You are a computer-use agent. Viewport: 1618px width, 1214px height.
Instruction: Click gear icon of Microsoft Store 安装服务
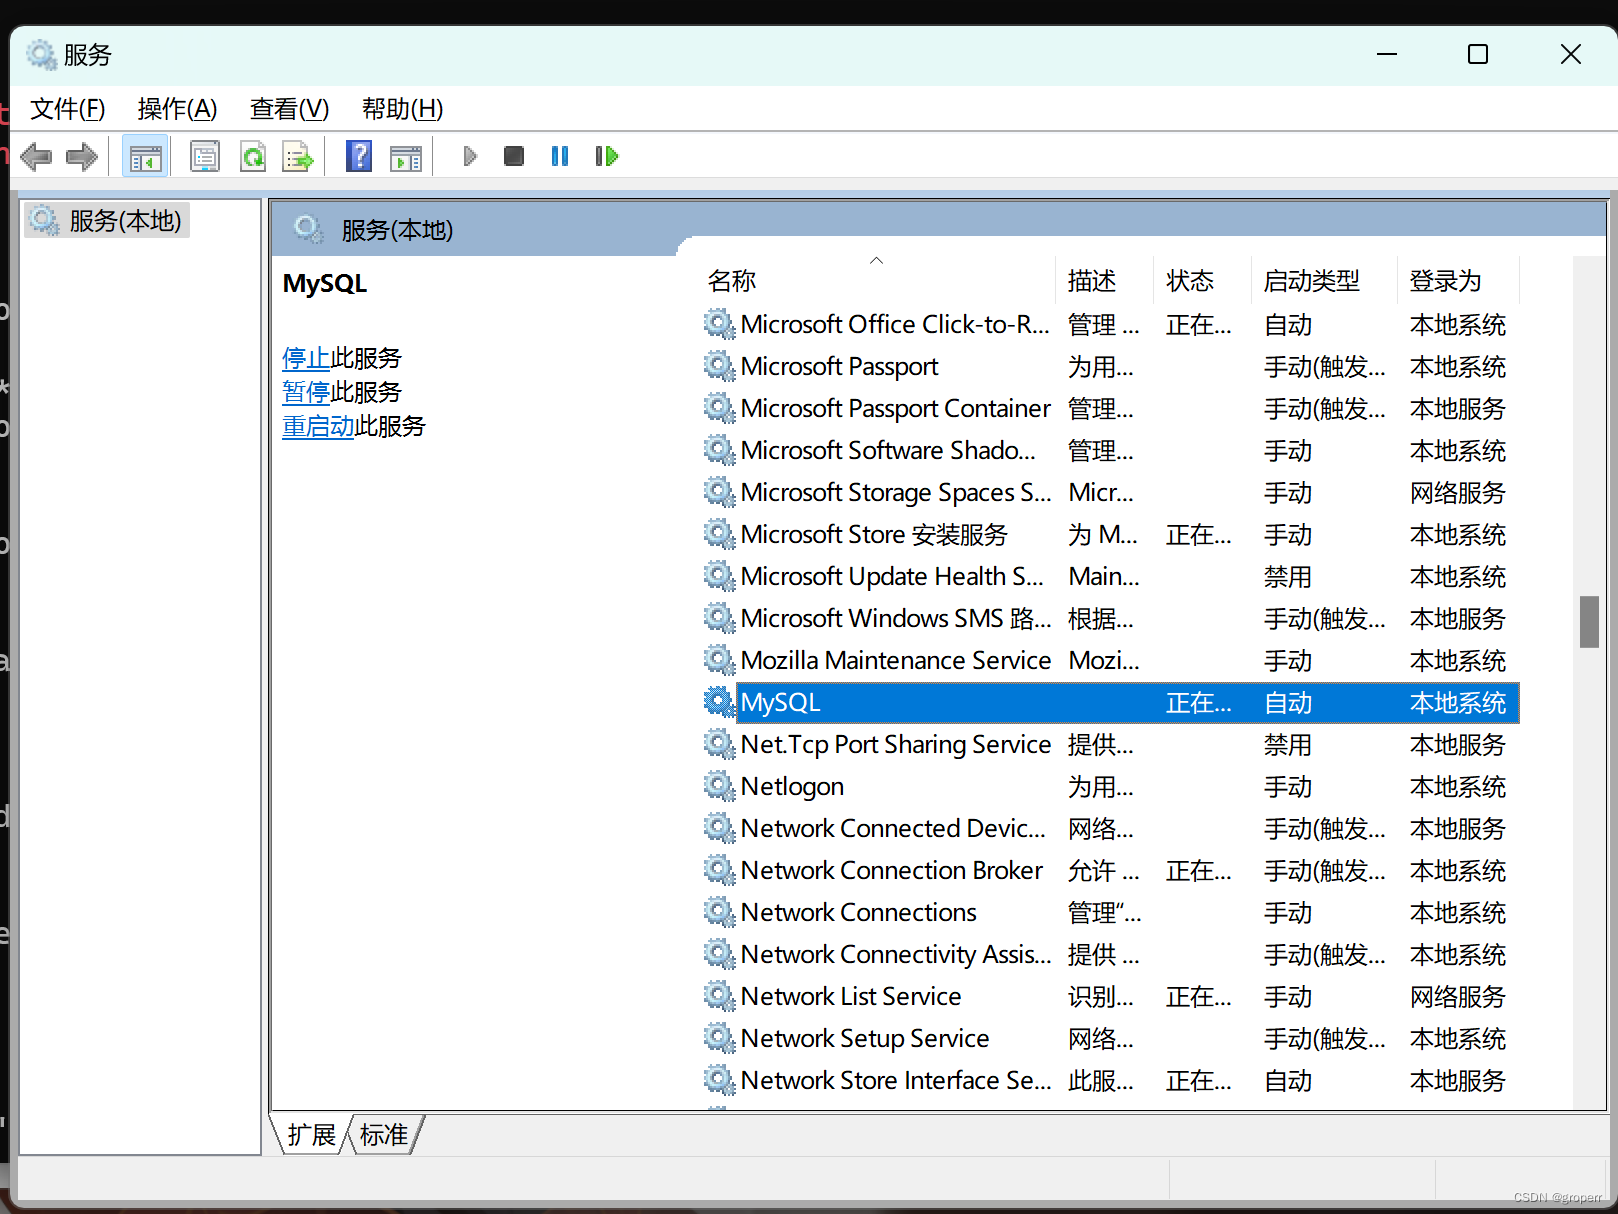[718, 534]
